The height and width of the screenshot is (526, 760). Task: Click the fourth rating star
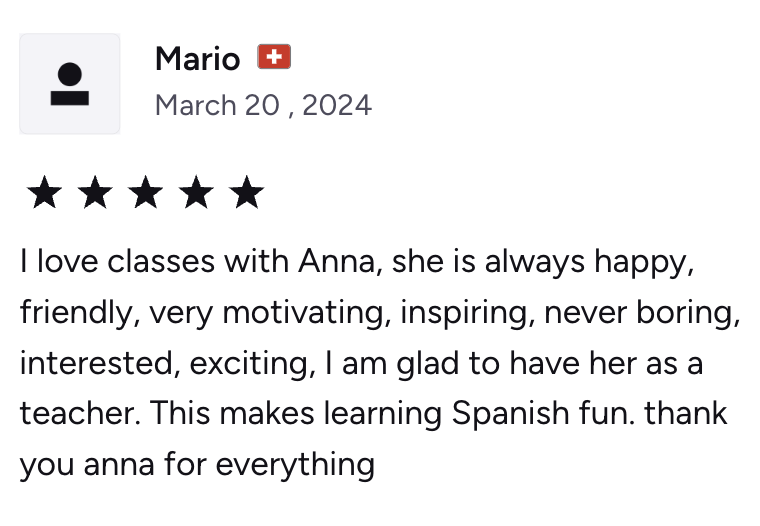point(196,192)
